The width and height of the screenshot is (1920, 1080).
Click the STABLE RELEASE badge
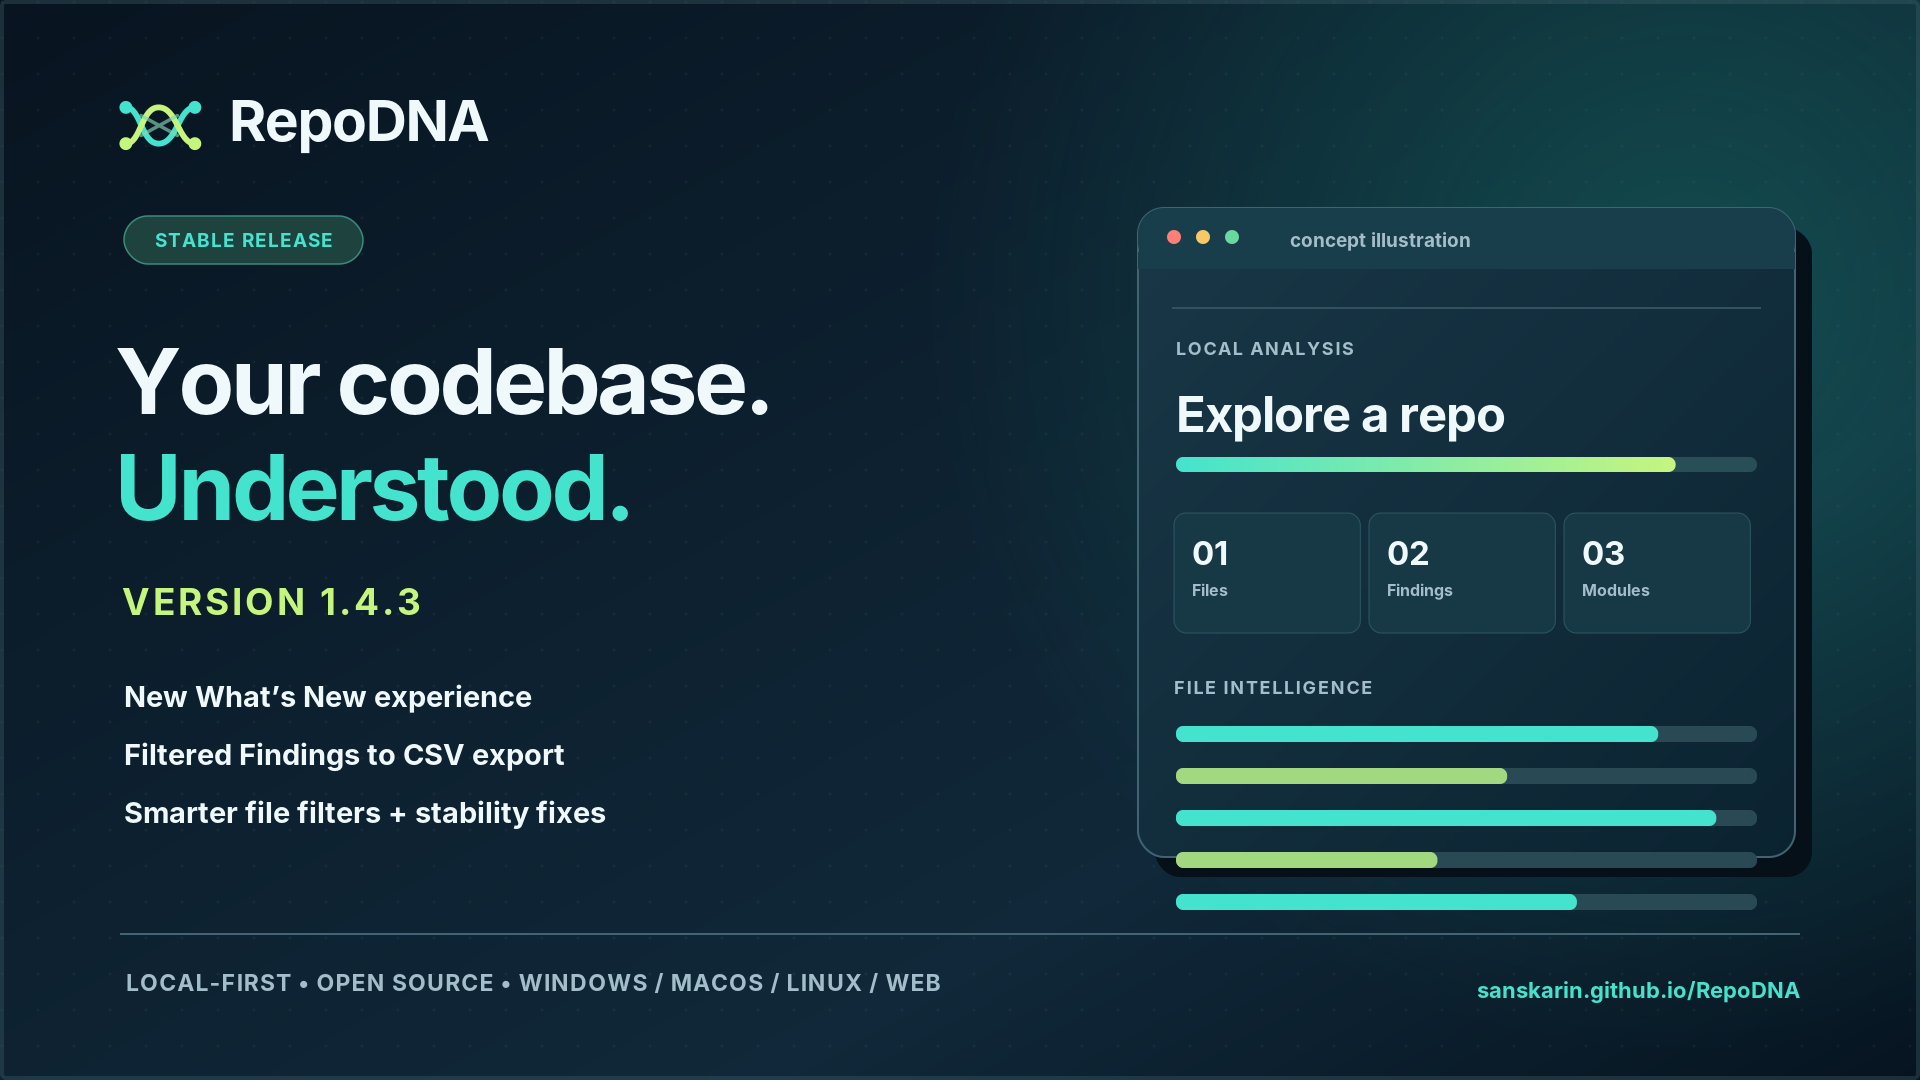pos(243,240)
